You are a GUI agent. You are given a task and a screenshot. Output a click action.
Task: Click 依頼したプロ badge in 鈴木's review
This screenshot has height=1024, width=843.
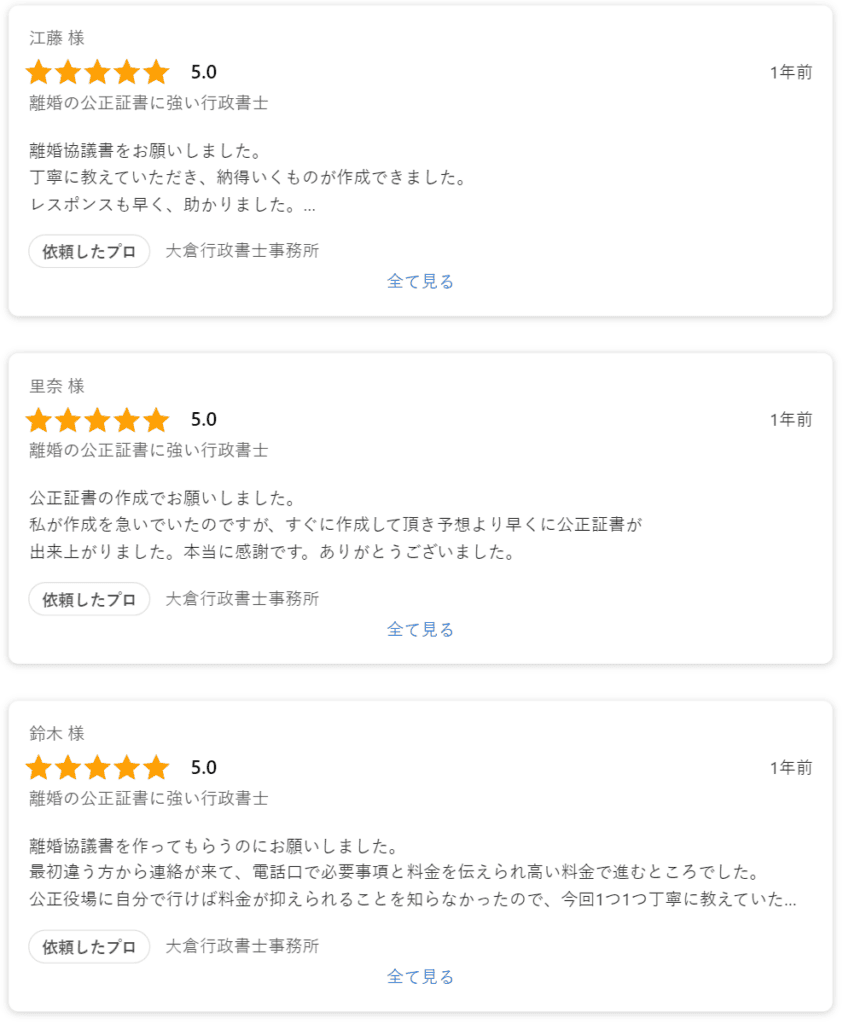point(89,947)
